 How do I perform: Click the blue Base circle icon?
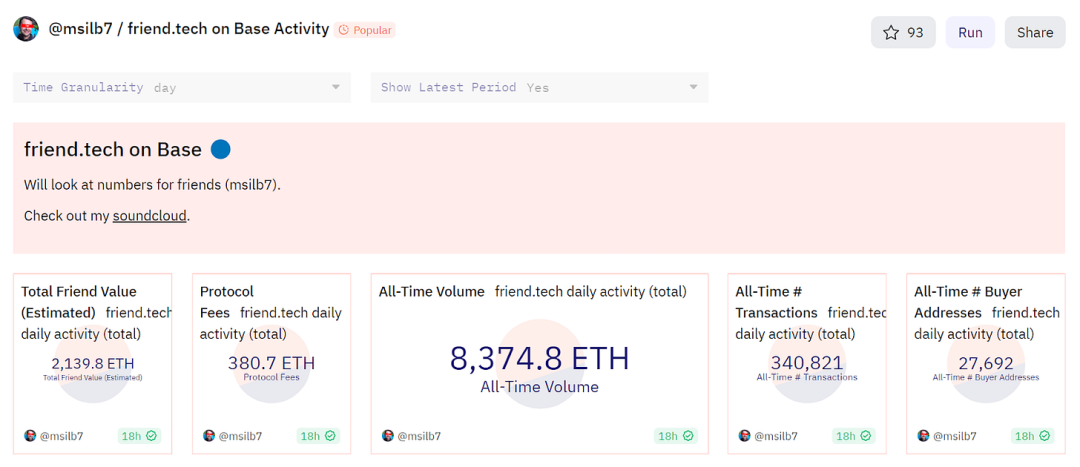tap(221, 150)
